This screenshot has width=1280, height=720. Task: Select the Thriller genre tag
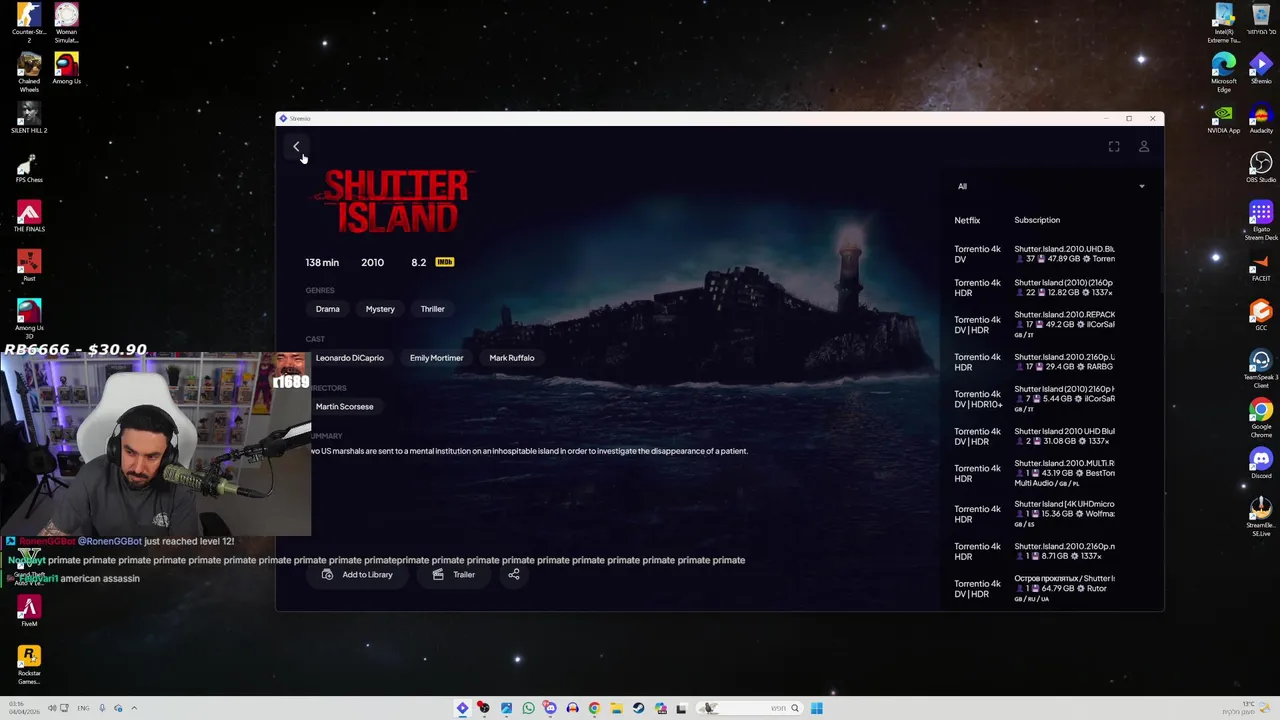(x=432, y=309)
